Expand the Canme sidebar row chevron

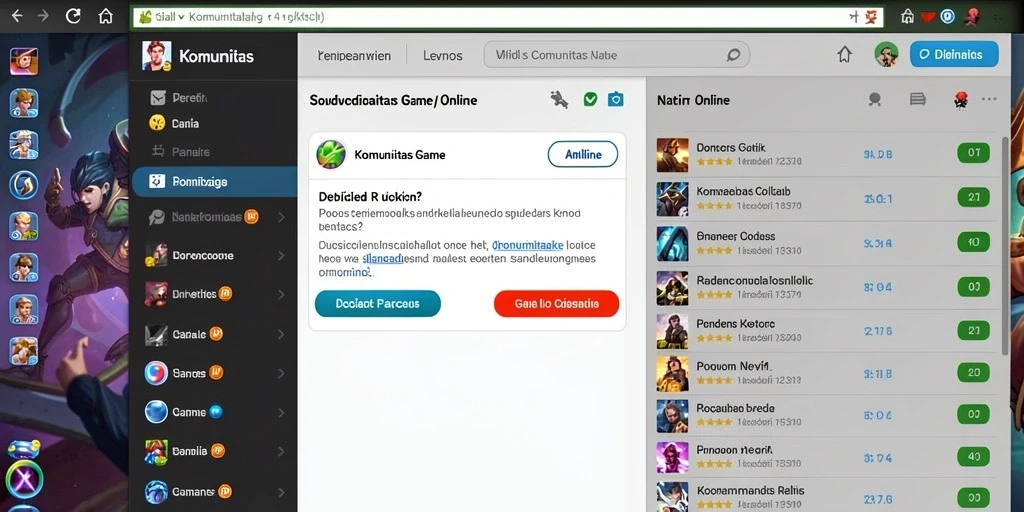click(281, 413)
